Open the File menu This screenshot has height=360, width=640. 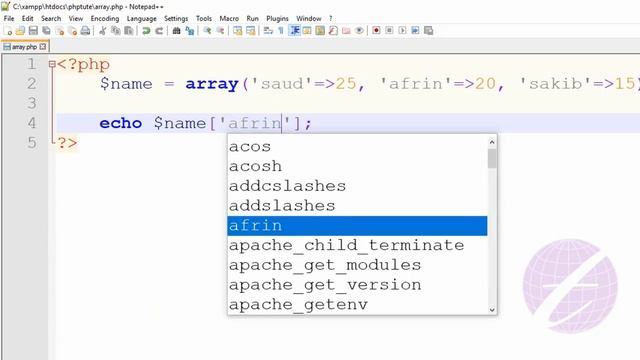pyautogui.click(x=9, y=18)
